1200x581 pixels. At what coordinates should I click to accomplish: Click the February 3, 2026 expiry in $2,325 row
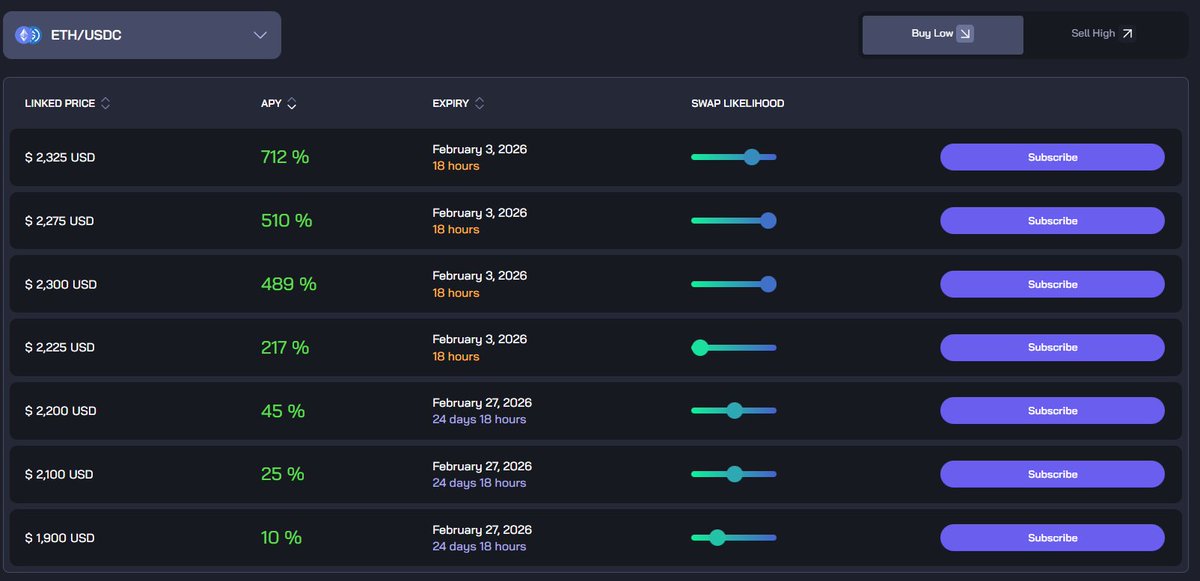480,149
